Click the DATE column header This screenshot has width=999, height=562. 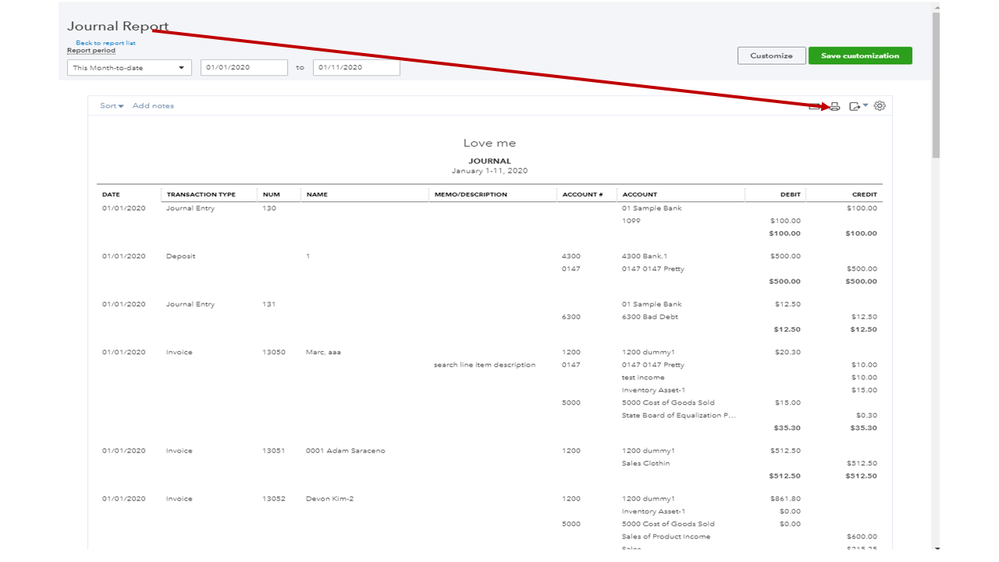click(x=111, y=194)
